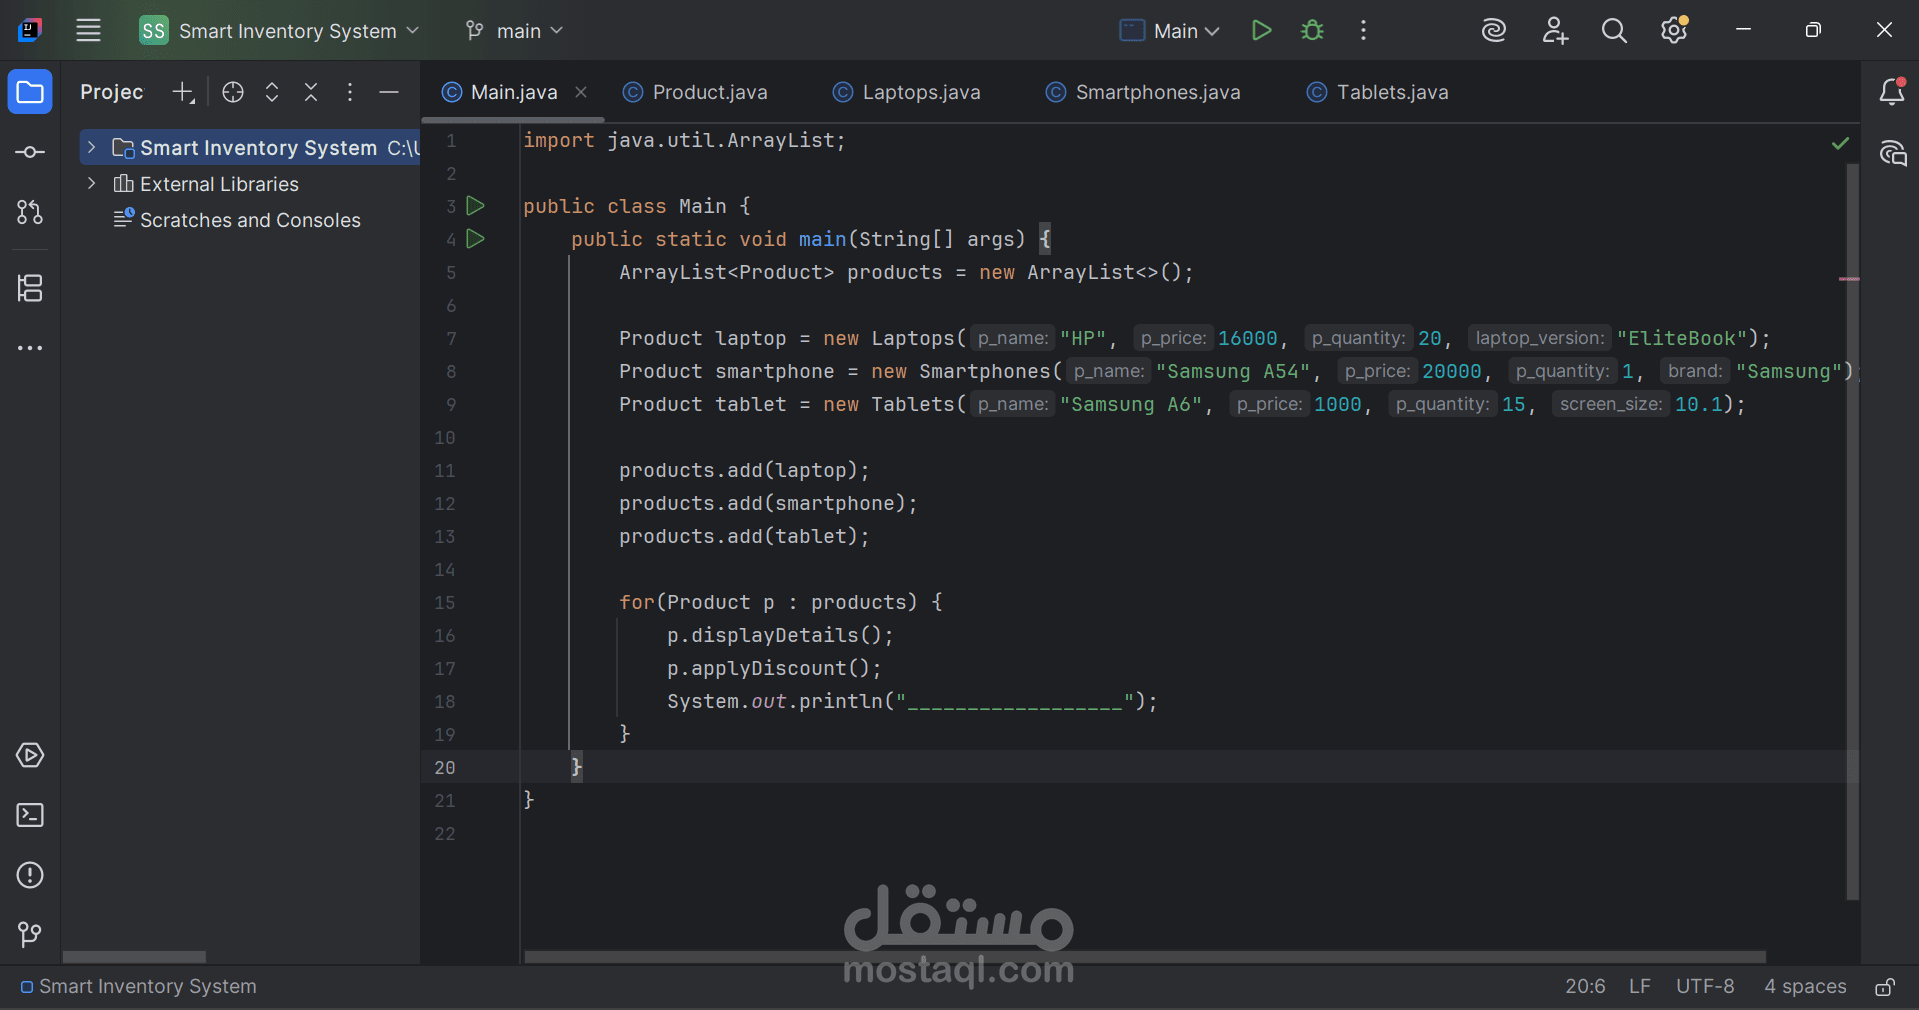Click Smart Inventory System breadcrumb in status bar
1919x1010 pixels.
(x=139, y=987)
